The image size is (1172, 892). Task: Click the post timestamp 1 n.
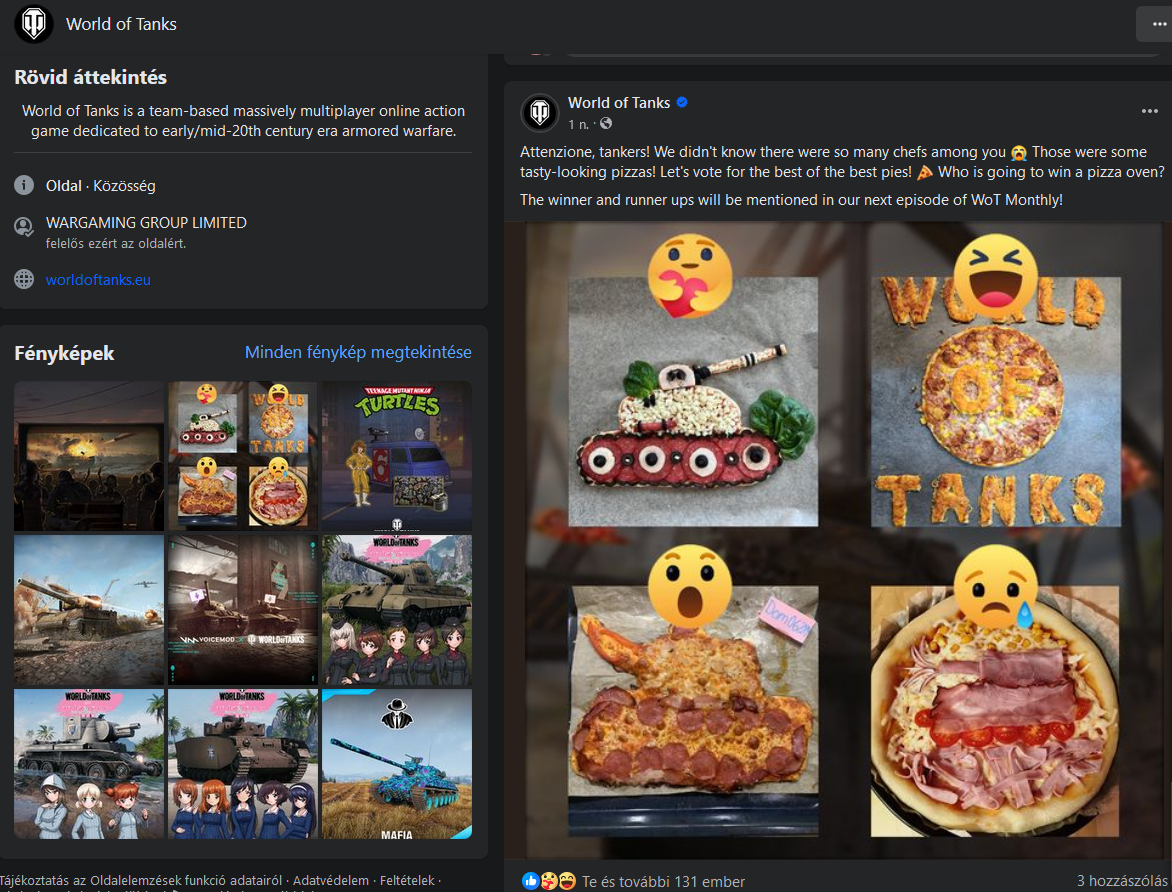[x=578, y=124]
